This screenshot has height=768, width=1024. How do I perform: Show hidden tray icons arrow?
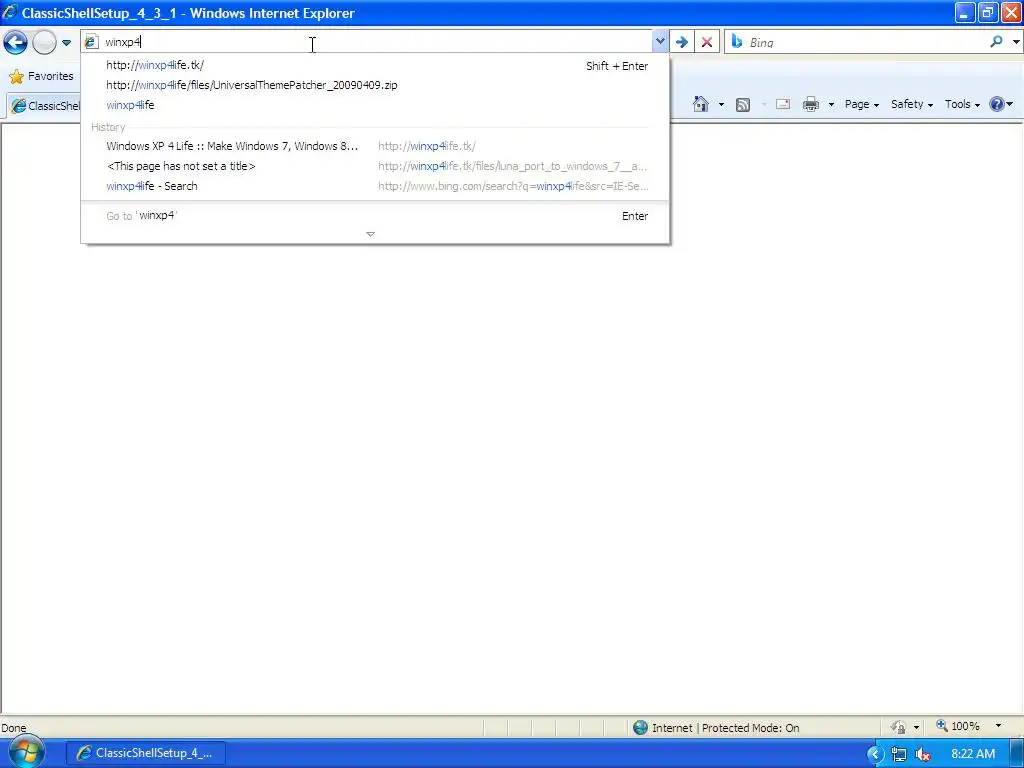pyautogui.click(x=875, y=754)
